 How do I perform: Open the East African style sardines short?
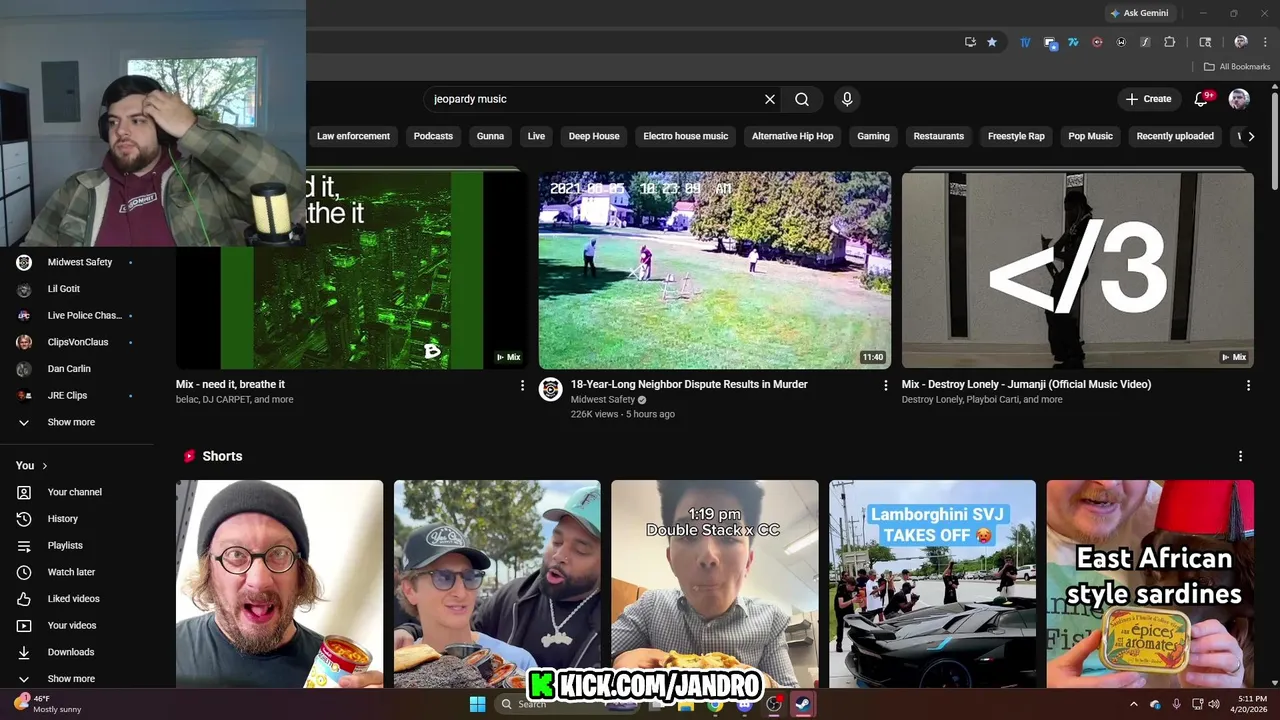tap(1150, 584)
